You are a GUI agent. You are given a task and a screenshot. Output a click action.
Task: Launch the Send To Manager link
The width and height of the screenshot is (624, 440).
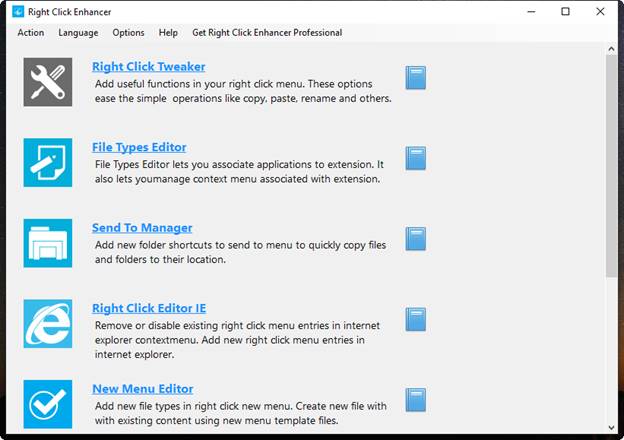coord(142,228)
